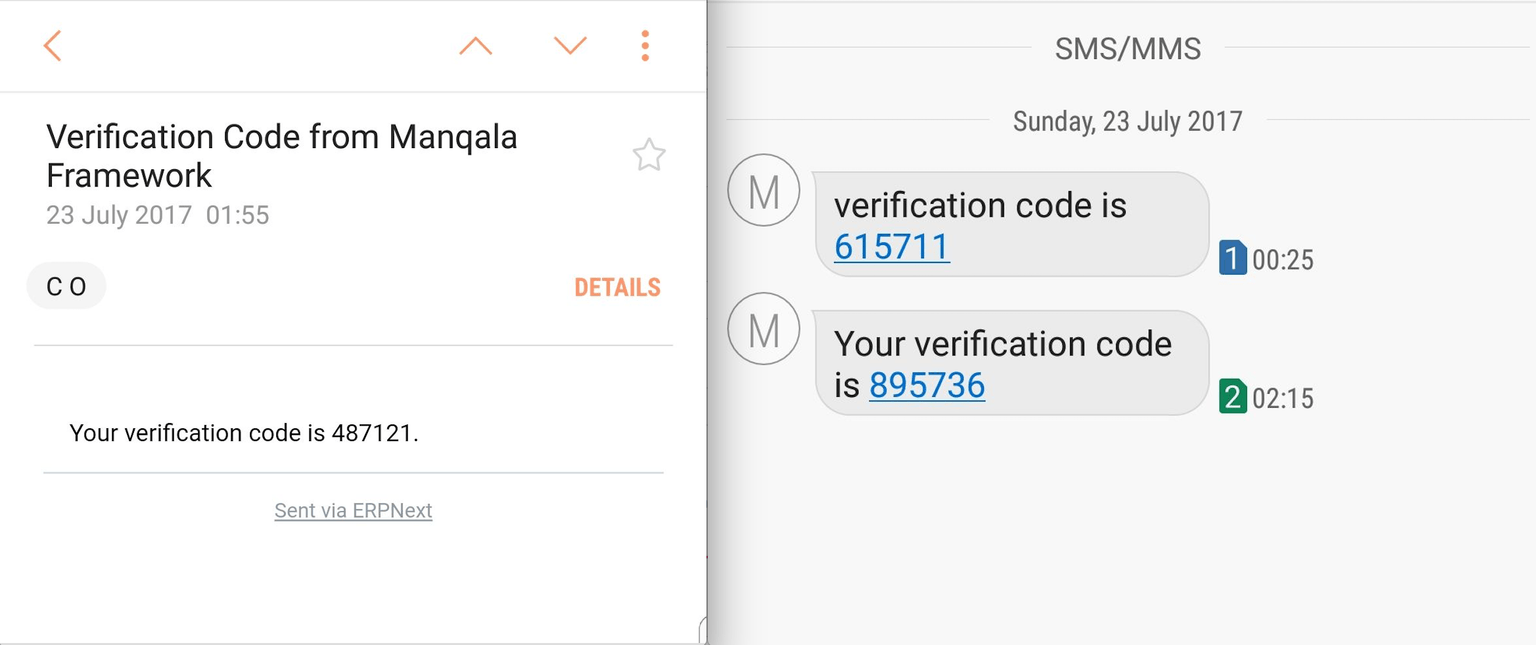Click the Sent via ERPNext footer link
This screenshot has width=1536, height=645.
[x=353, y=510]
